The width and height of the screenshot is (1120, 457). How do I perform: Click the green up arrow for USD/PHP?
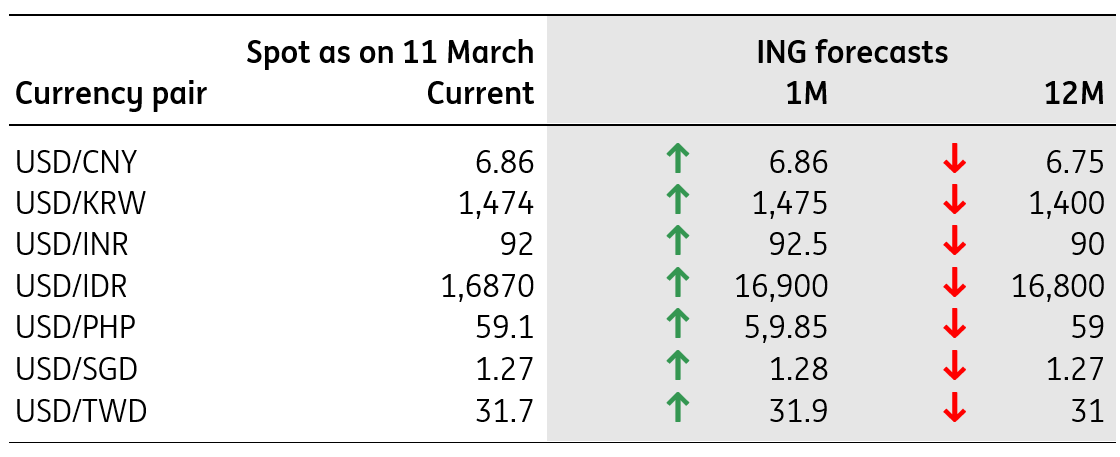(x=677, y=326)
